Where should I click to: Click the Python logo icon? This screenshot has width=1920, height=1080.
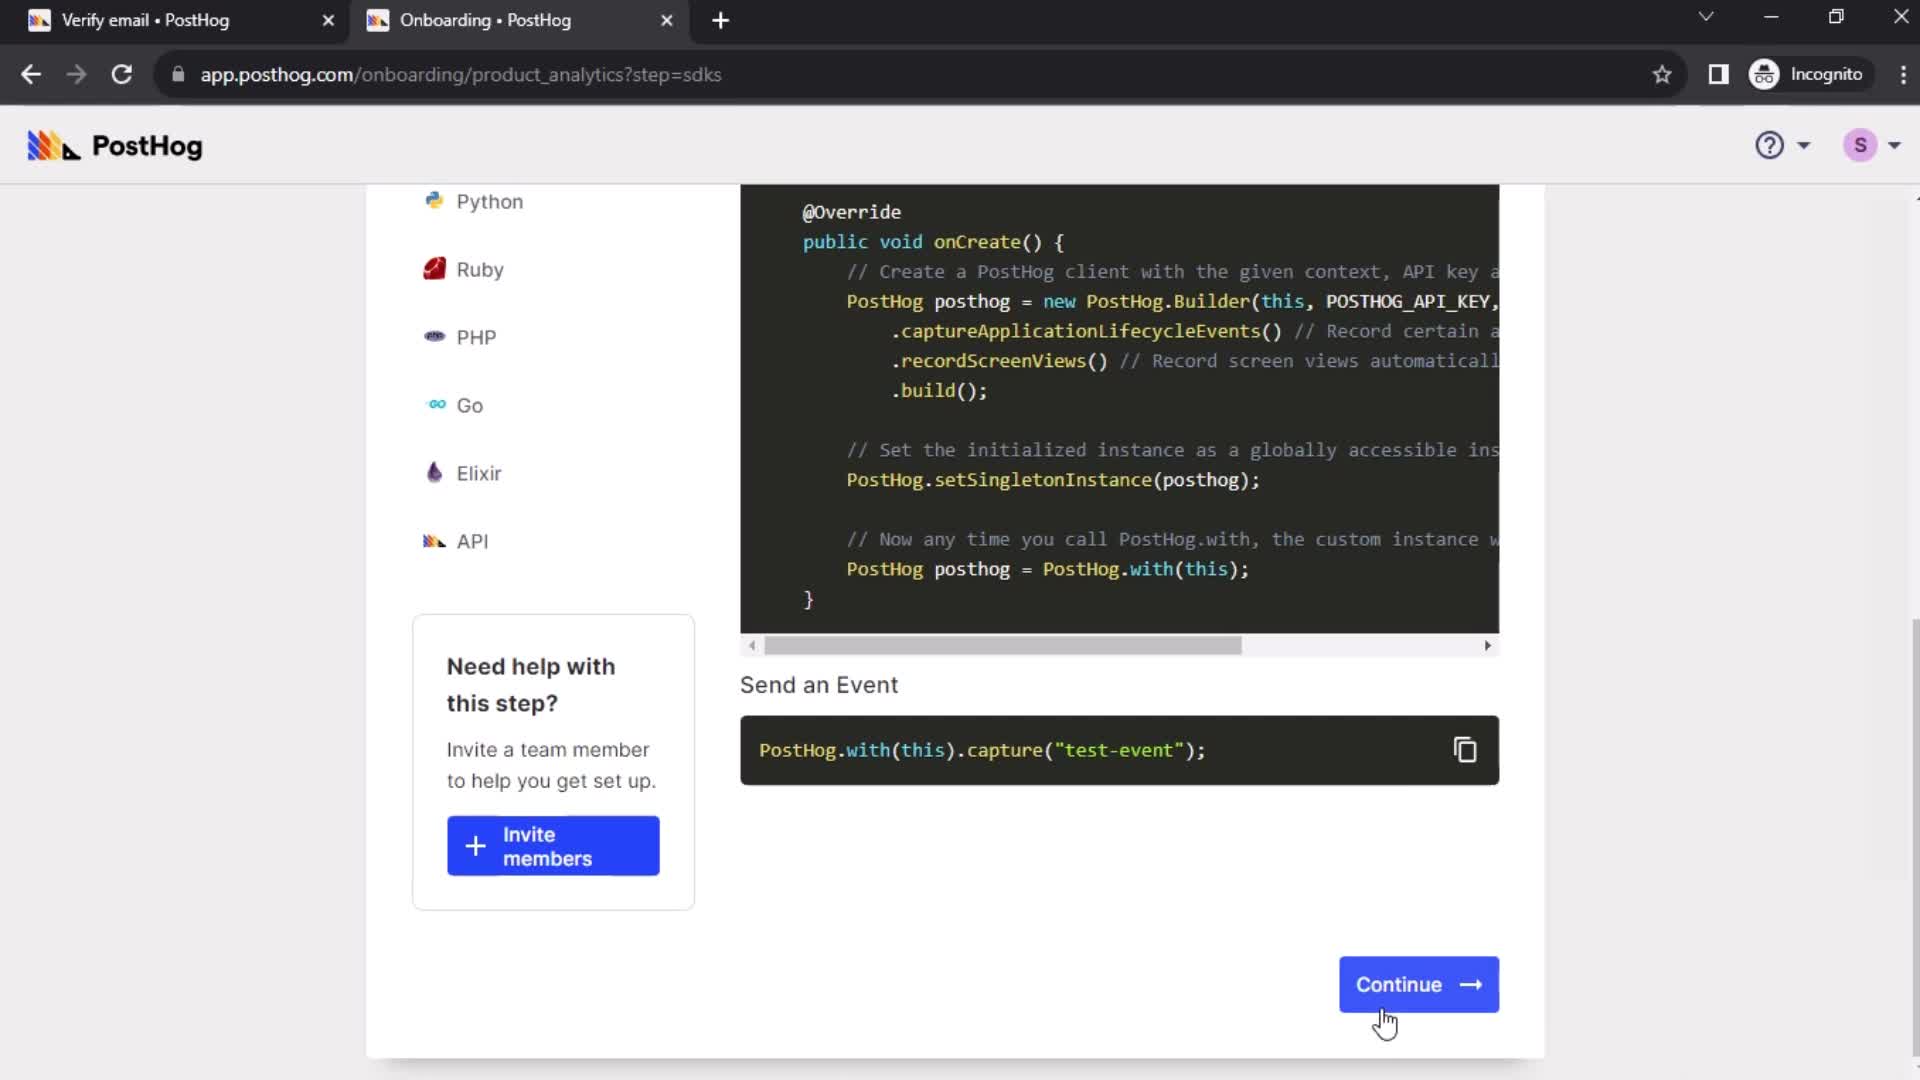pyautogui.click(x=434, y=200)
